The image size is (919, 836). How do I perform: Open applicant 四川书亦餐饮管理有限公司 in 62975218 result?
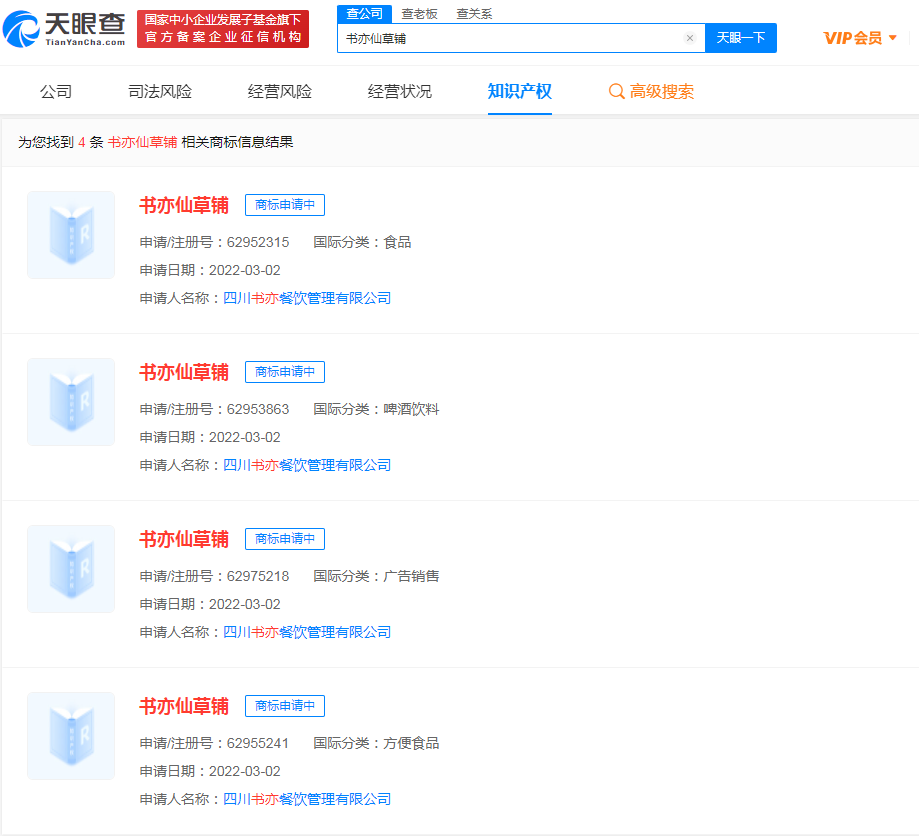(x=307, y=633)
